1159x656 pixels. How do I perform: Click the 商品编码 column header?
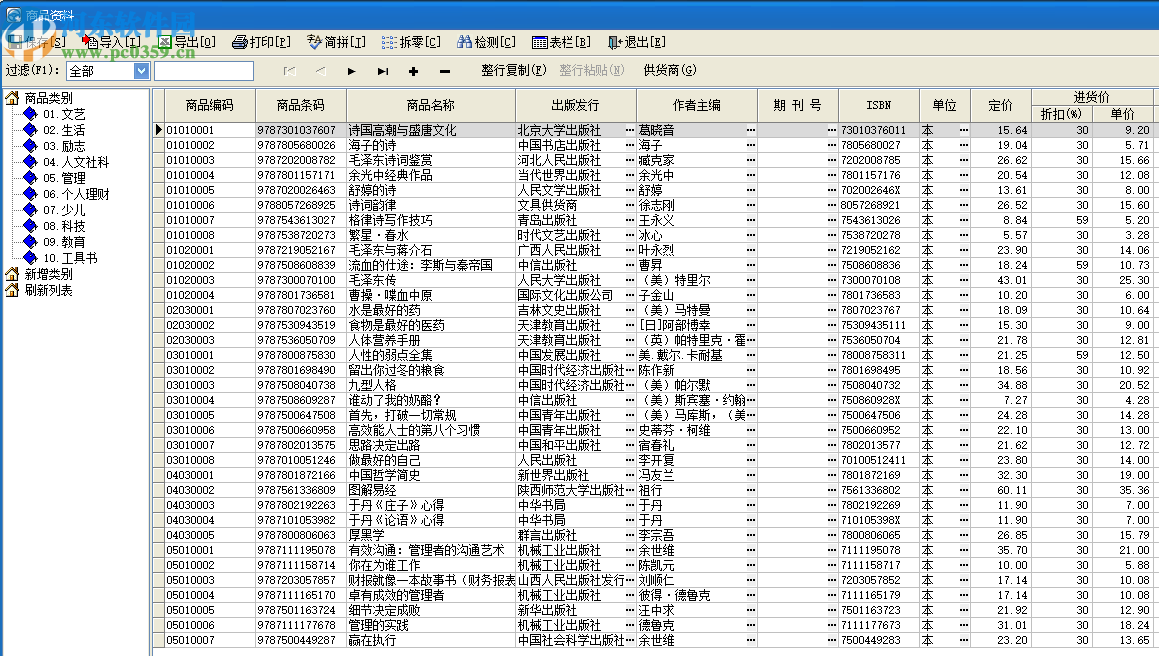209,106
